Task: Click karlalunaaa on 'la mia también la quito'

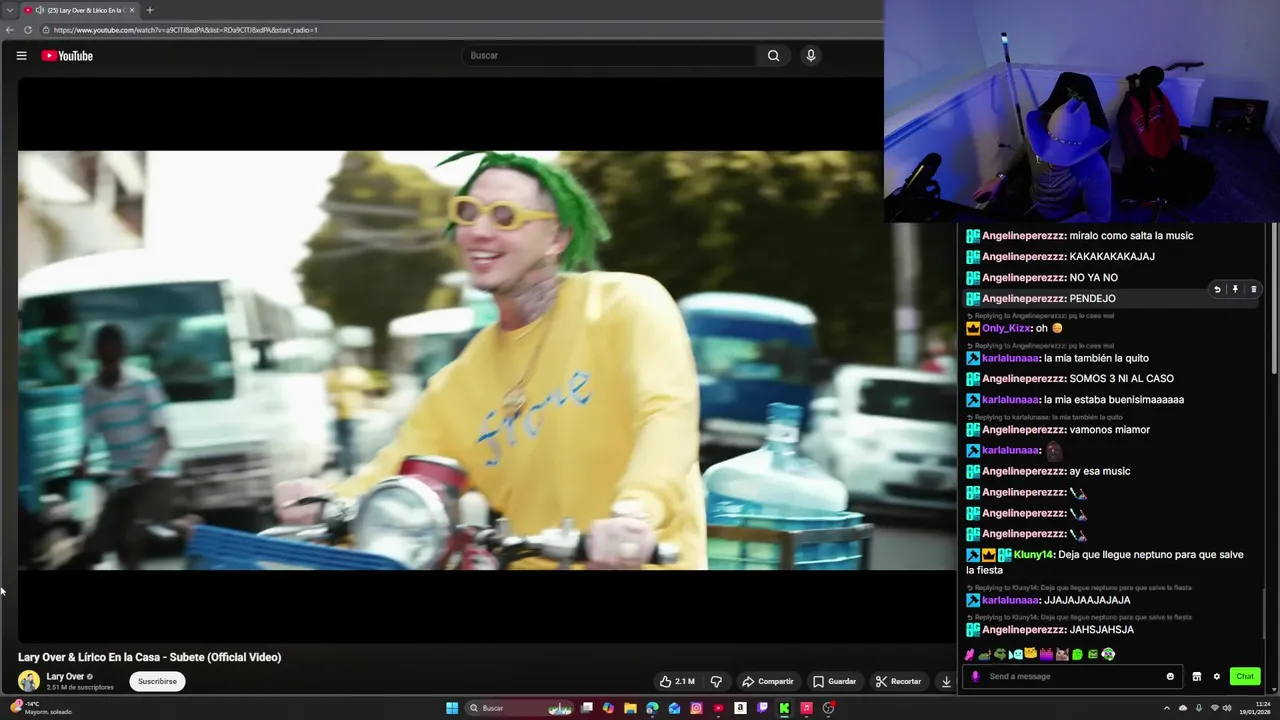Action: coord(1010,358)
